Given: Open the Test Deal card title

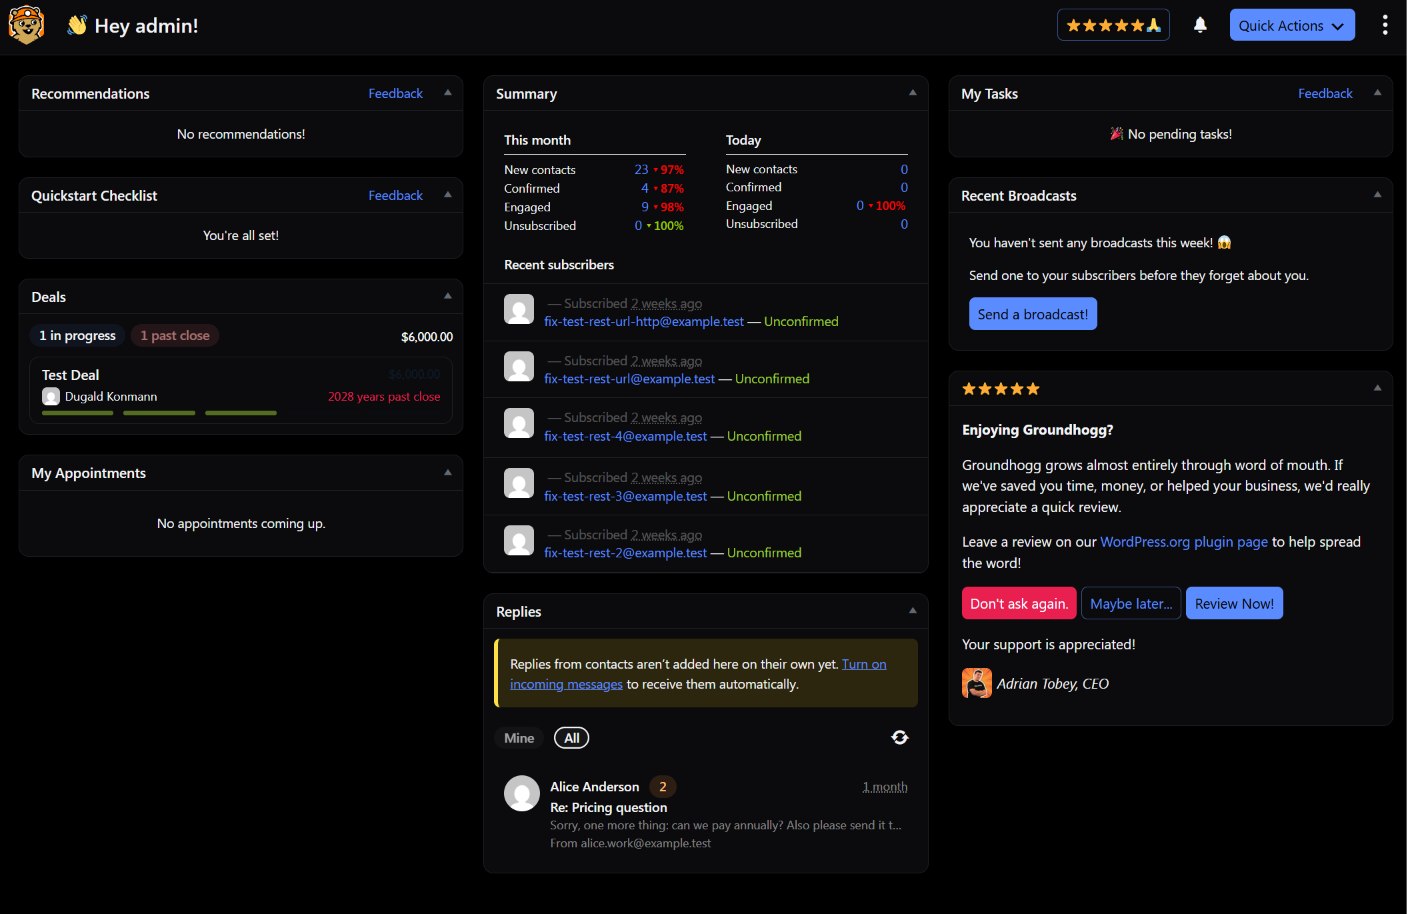Looking at the screenshot, I should coord(71,375).
